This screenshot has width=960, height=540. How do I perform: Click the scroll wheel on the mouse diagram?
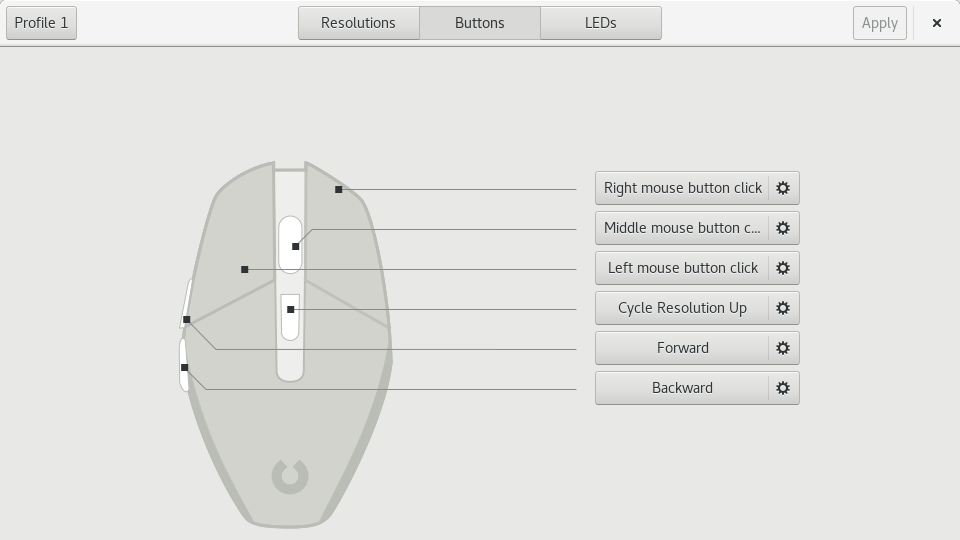290,244
